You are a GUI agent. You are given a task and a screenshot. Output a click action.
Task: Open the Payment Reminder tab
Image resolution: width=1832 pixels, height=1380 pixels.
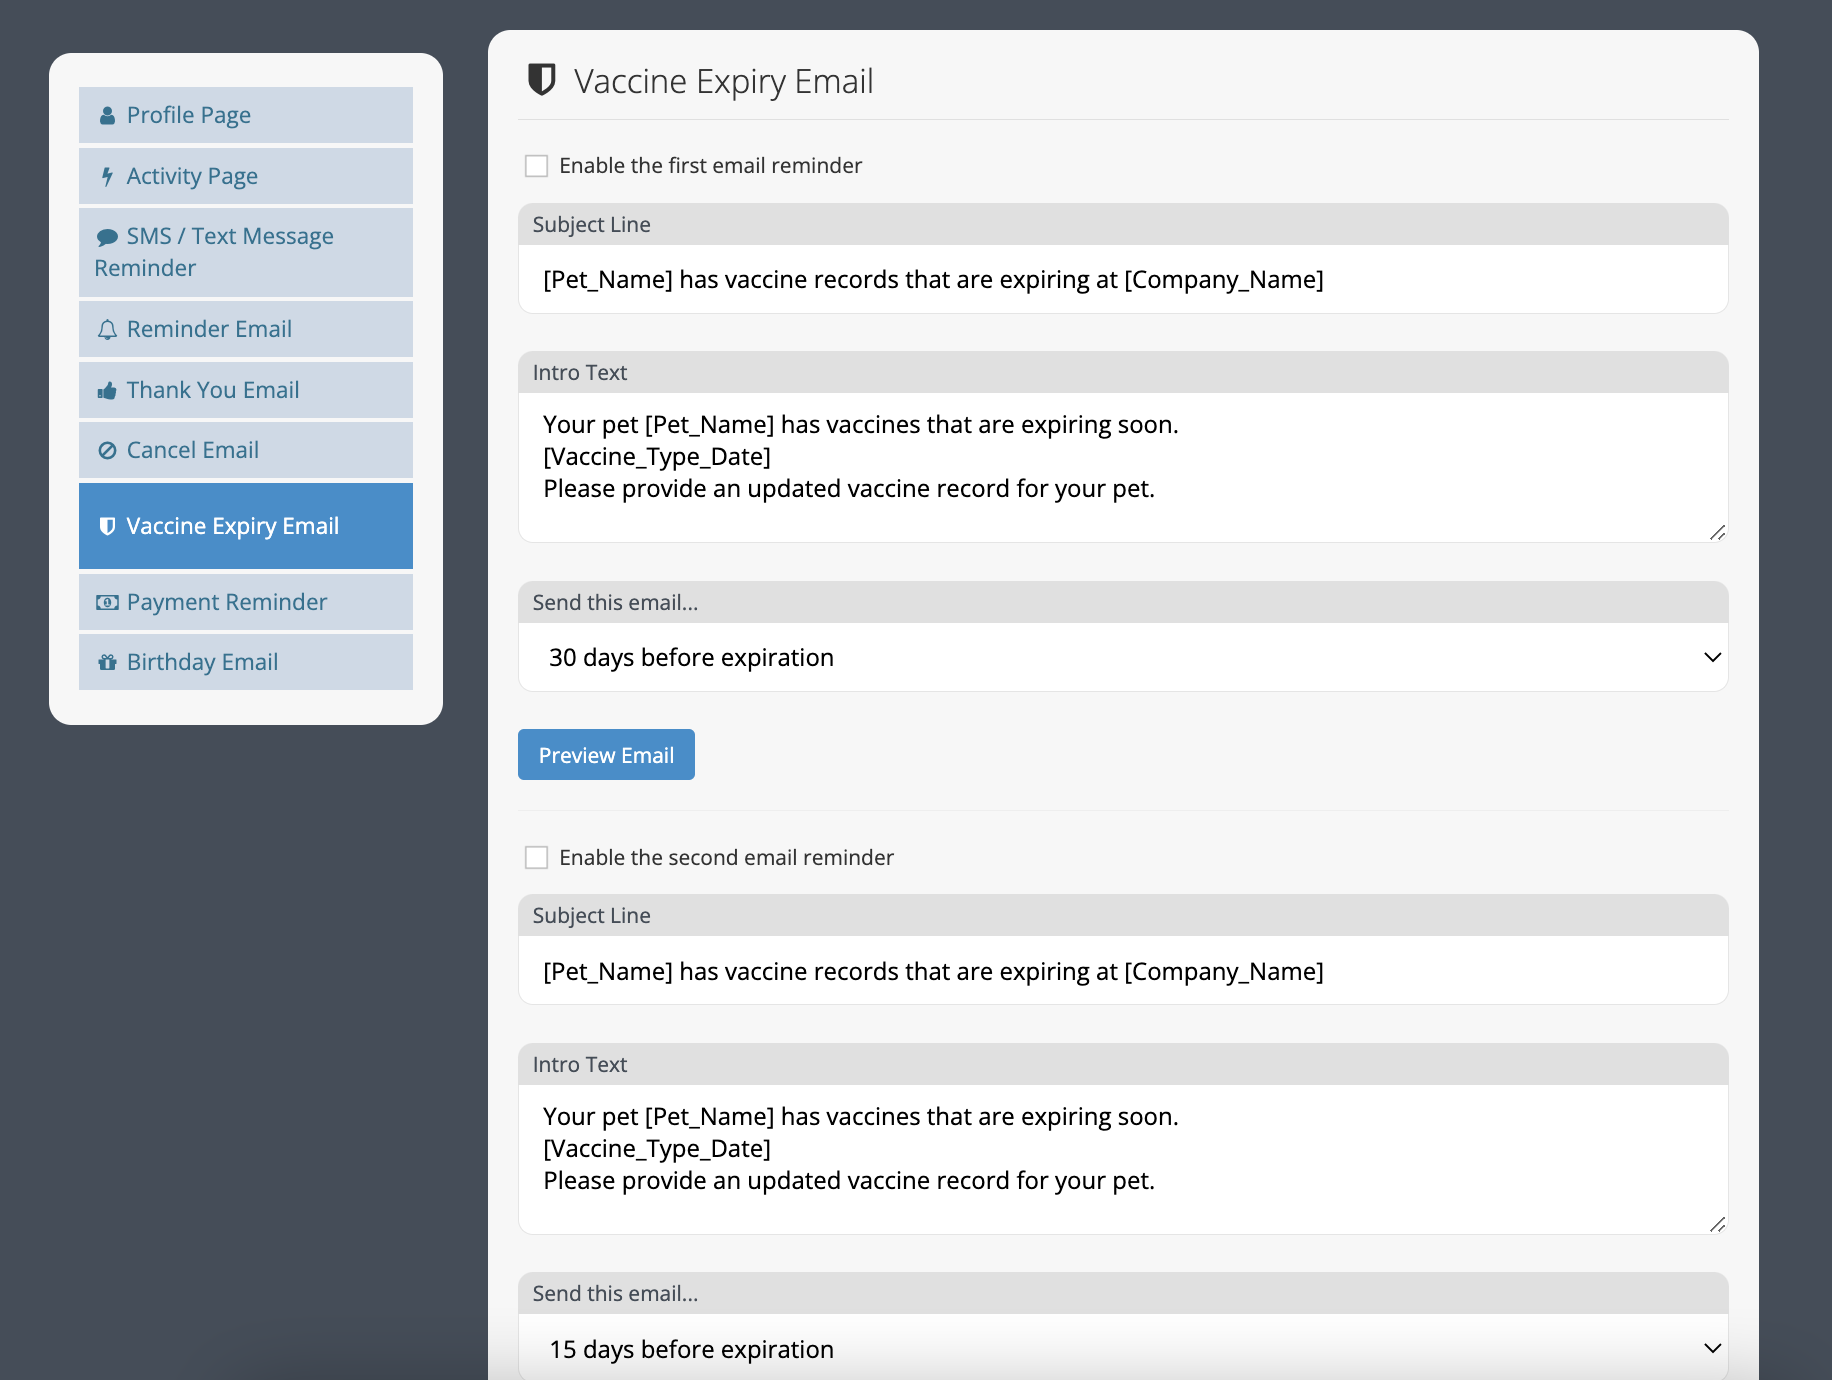246,602
